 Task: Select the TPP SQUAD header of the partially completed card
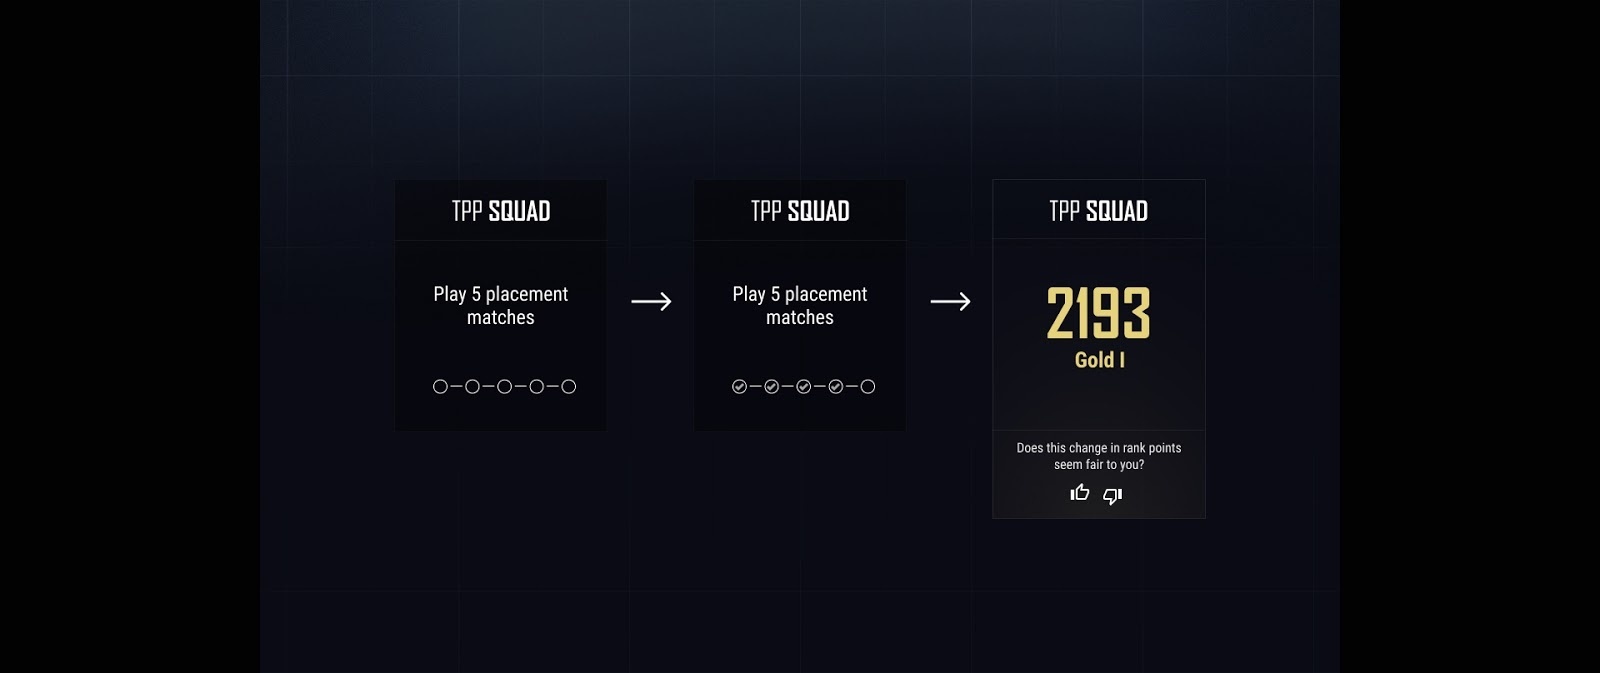800,211
